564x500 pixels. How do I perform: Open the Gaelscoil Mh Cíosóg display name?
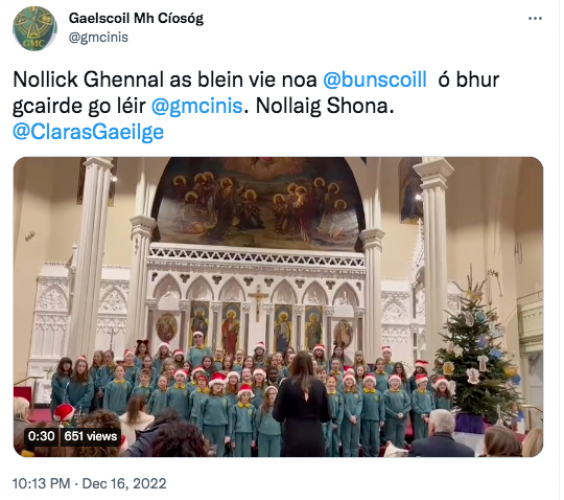coord(136,18)
